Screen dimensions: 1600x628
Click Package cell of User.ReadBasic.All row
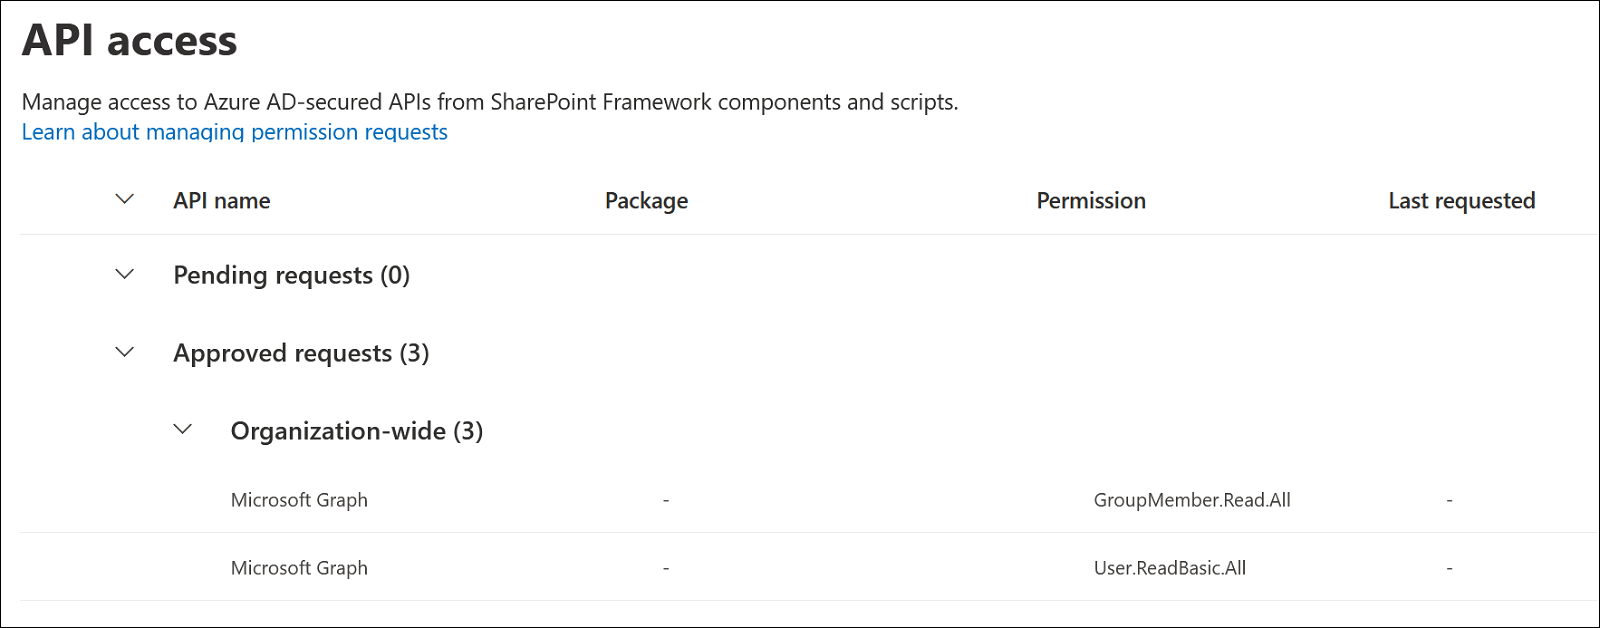click(x=666, y=568)
